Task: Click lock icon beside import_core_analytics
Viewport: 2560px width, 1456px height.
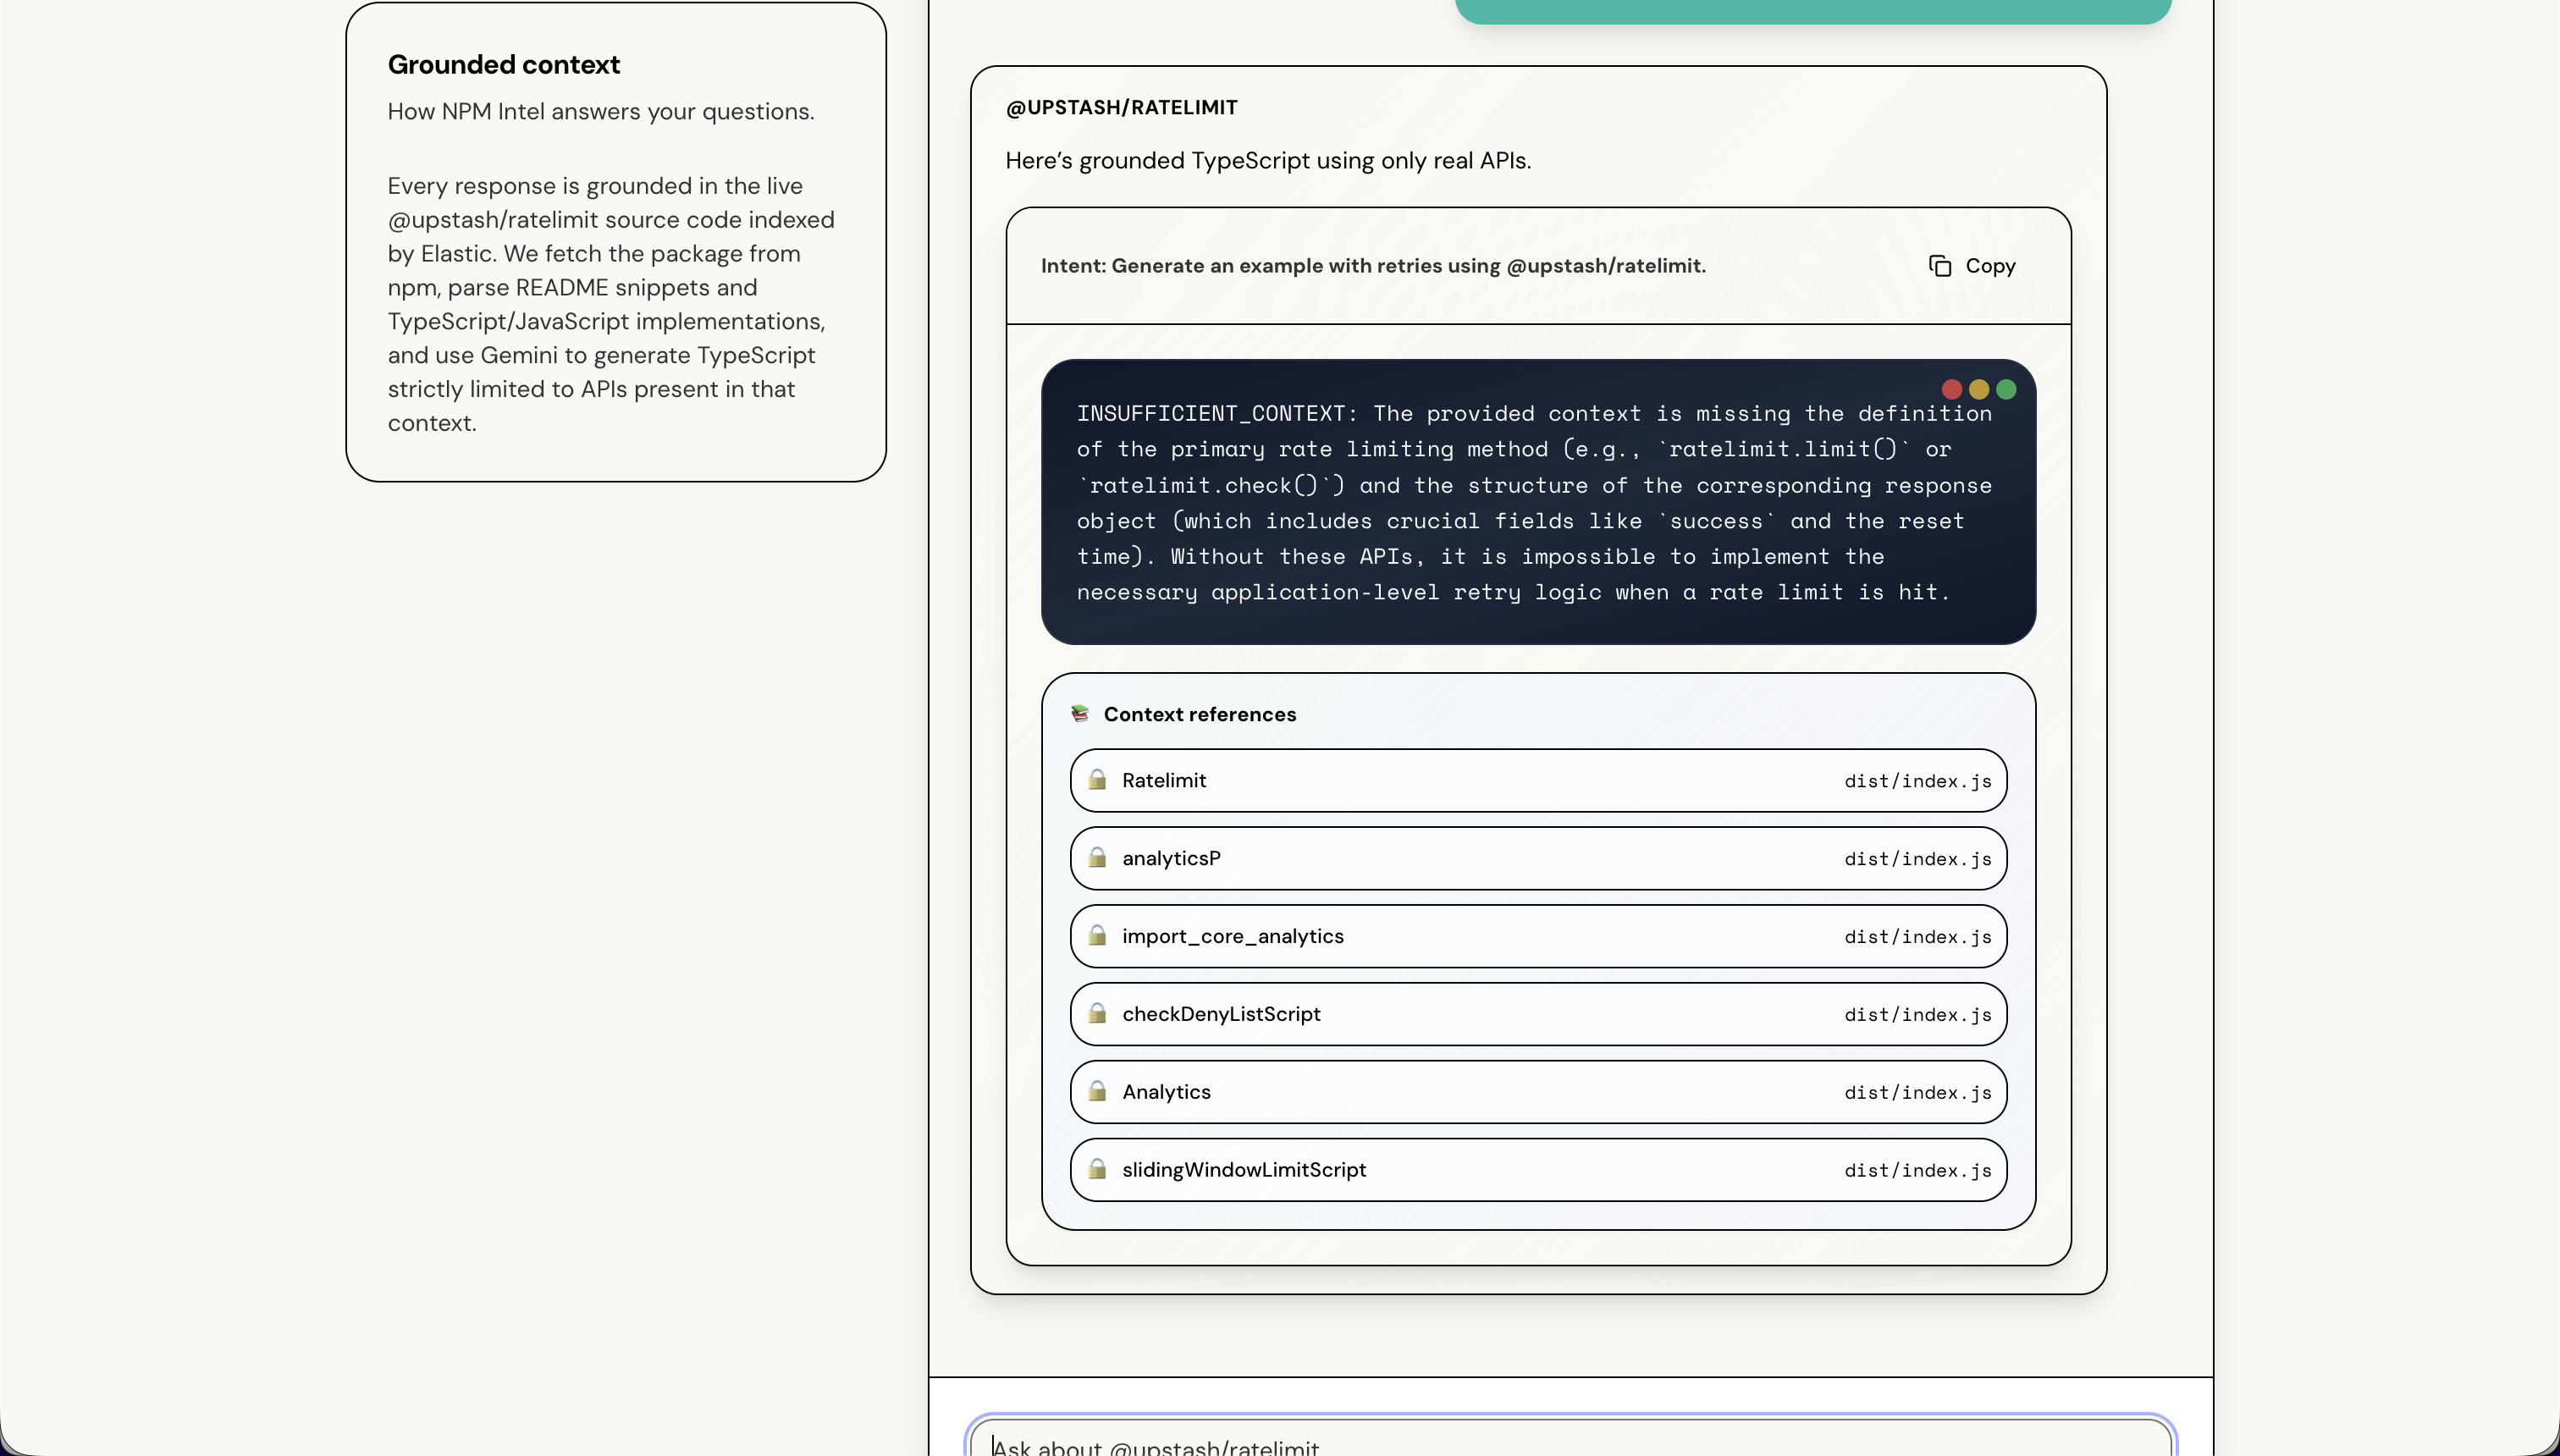Action: (1097, 936)
